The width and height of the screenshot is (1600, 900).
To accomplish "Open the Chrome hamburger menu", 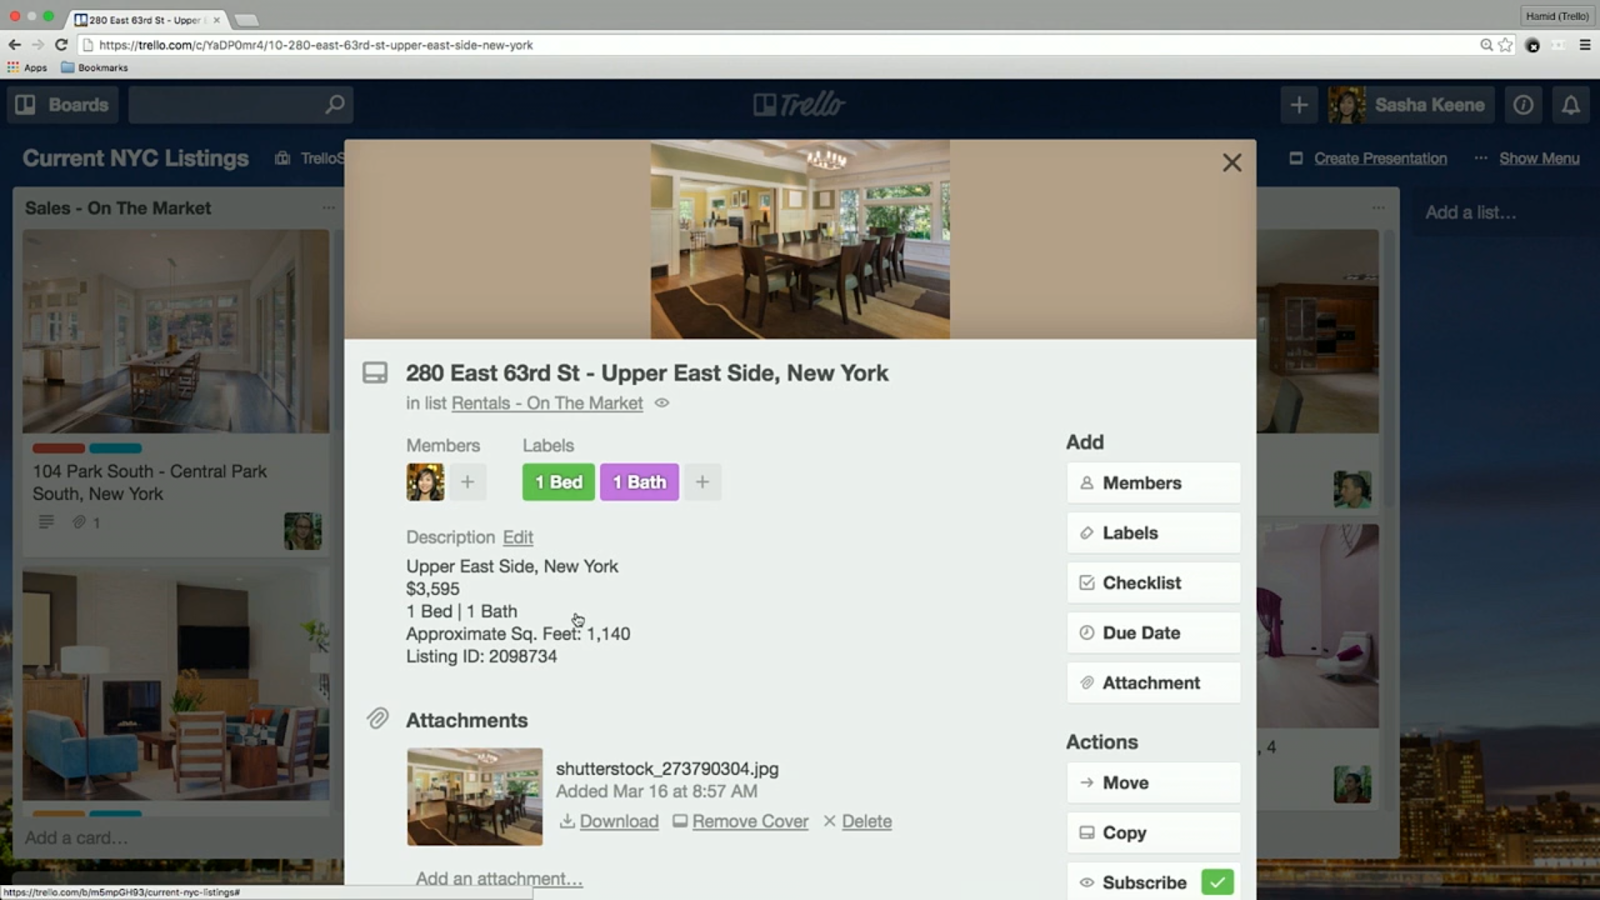I will click(x=1585, y=45).
